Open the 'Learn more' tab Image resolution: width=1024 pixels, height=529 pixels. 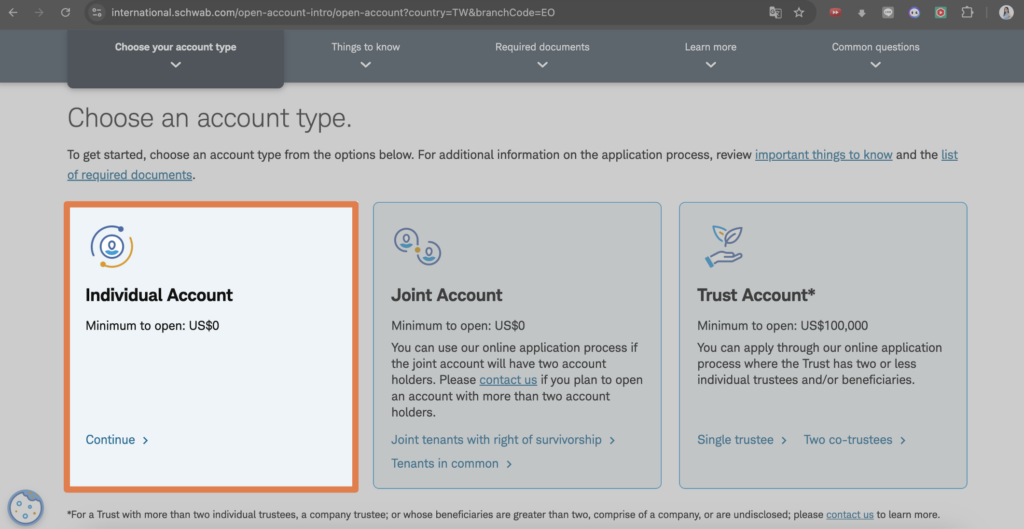coord(710,55)
